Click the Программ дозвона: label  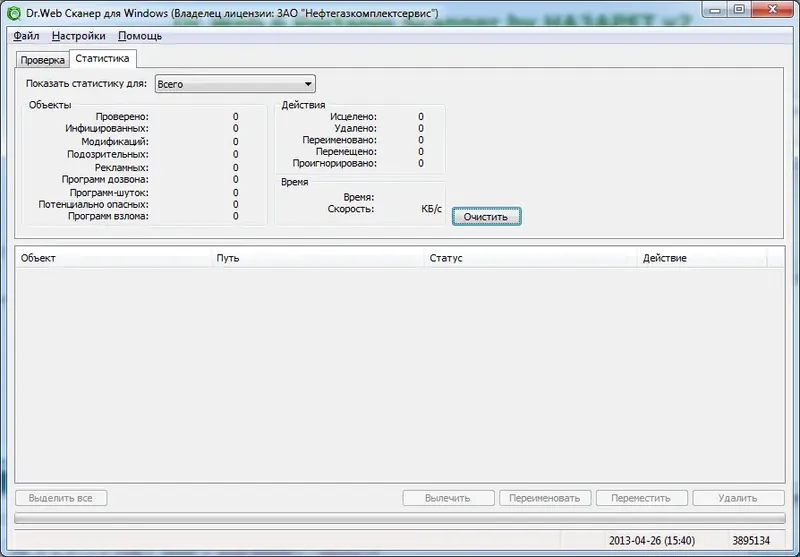pyautogui.click(x=105, y=180)
